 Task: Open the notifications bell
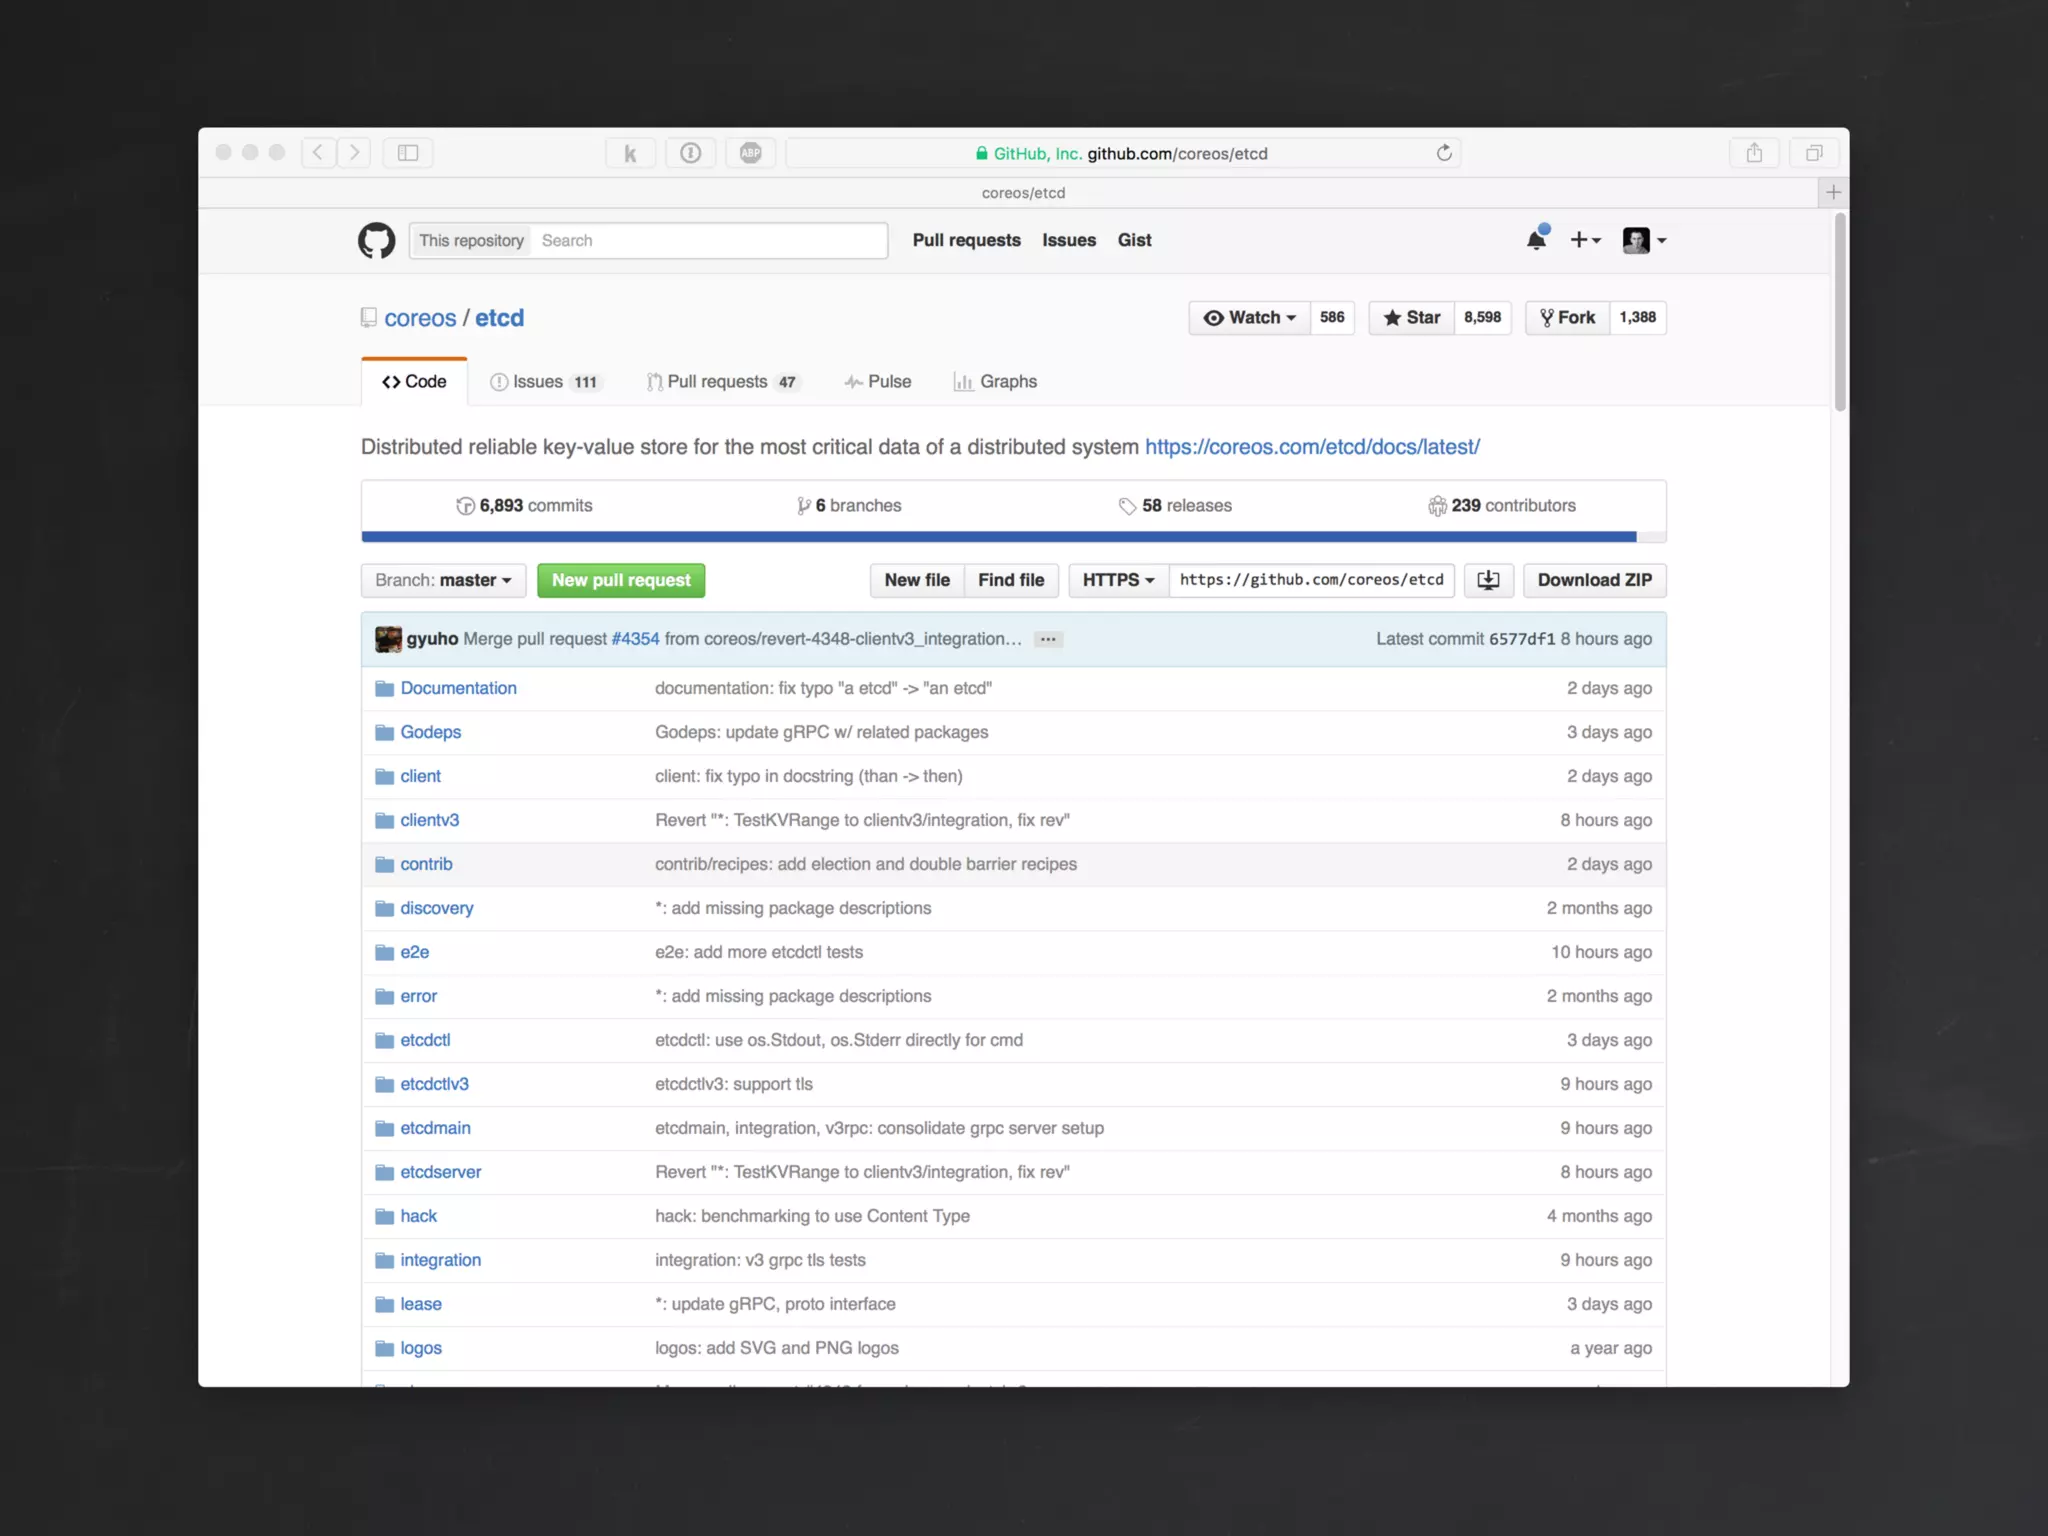(x=1536, y=240)
